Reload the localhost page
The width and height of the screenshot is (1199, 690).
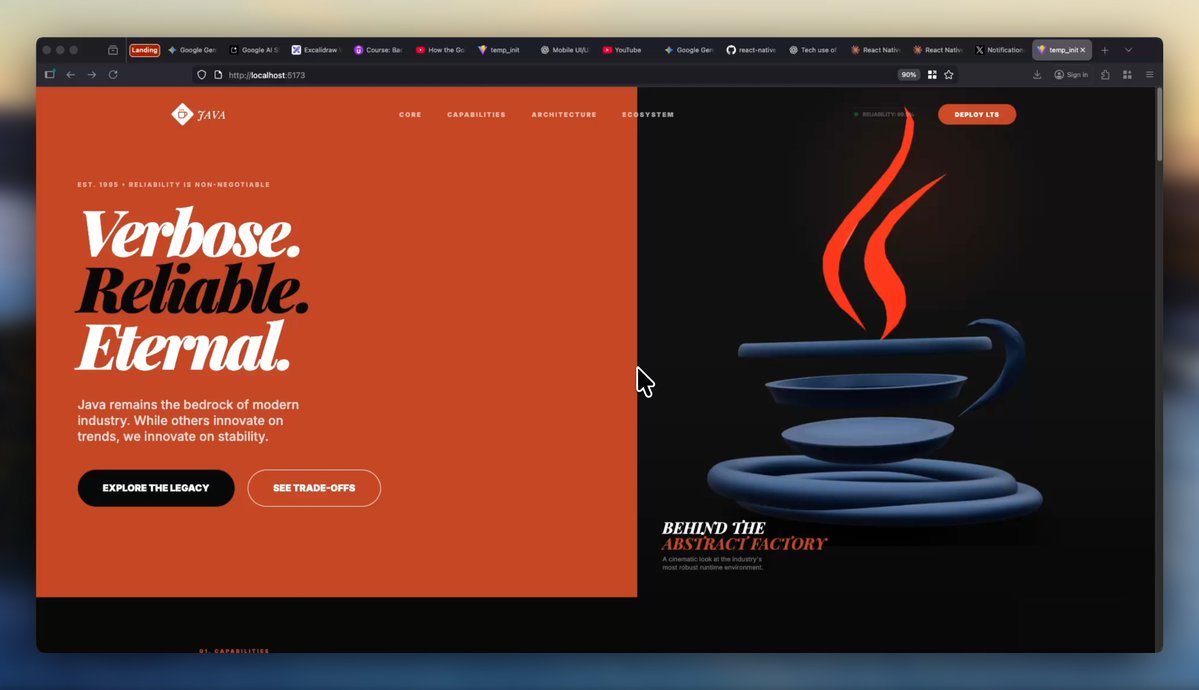113,75
